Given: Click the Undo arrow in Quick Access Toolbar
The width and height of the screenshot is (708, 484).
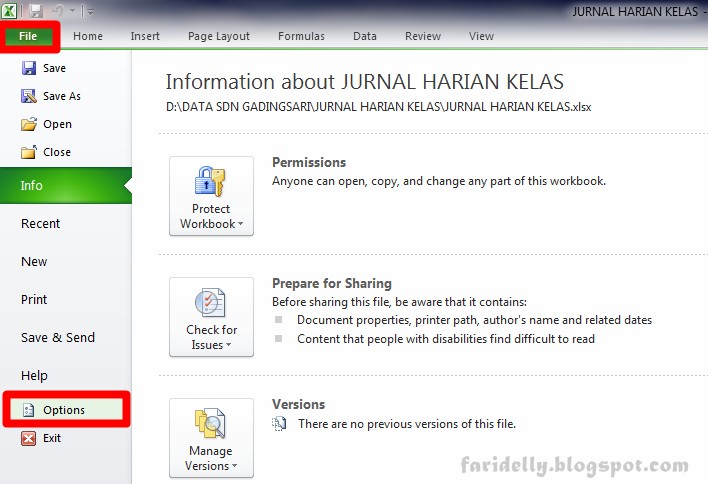Looking at the screenshot, I should [58, 11].
